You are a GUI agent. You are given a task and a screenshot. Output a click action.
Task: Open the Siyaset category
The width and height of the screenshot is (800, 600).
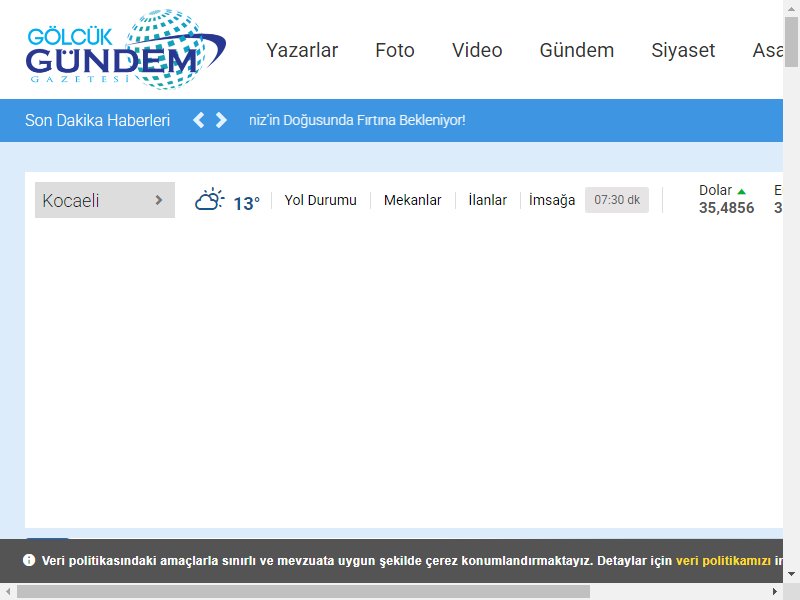pyautogui.click(x=683, y=50)
